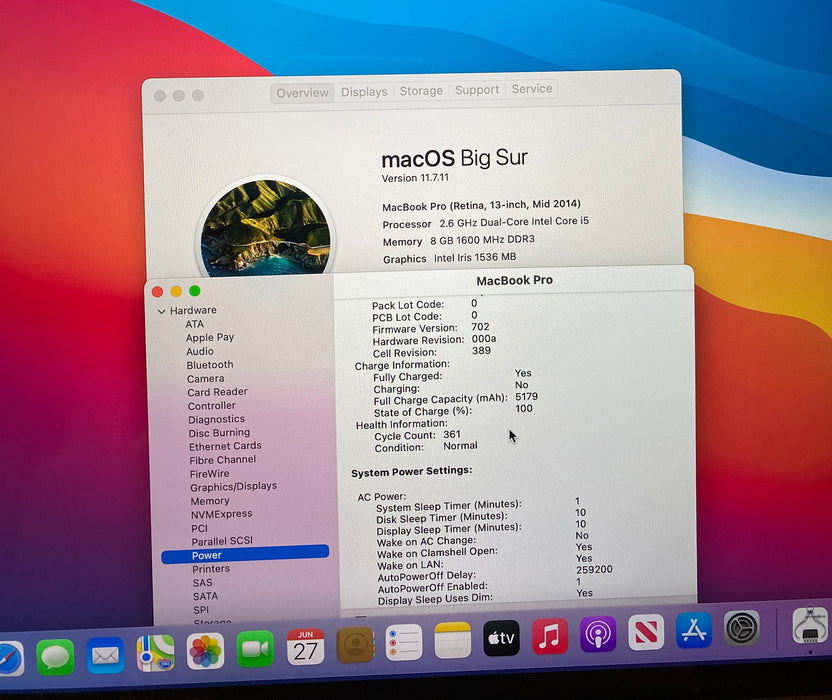Open Mail app in the Dock
832x700 pixels.
(x=105, y=655)
